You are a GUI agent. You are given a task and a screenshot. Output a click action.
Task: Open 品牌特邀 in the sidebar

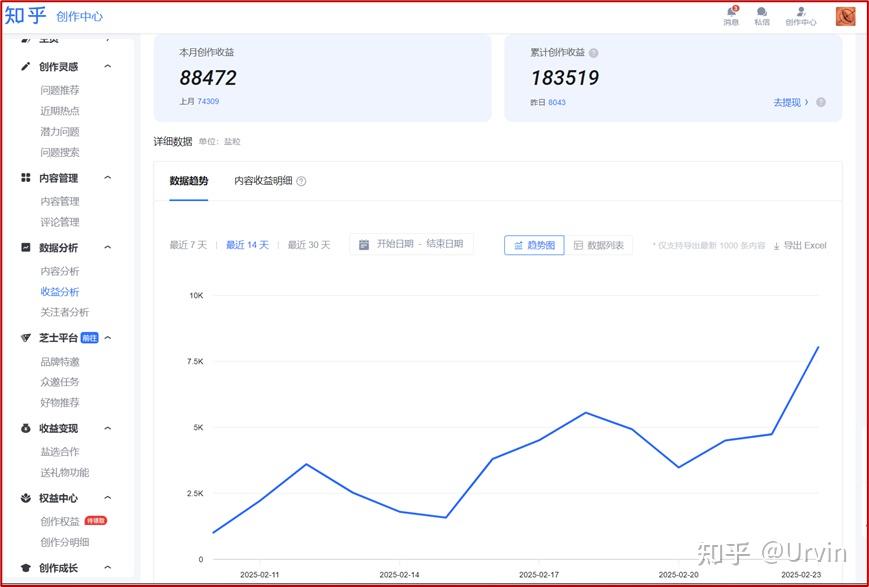[x=60, y=361]
